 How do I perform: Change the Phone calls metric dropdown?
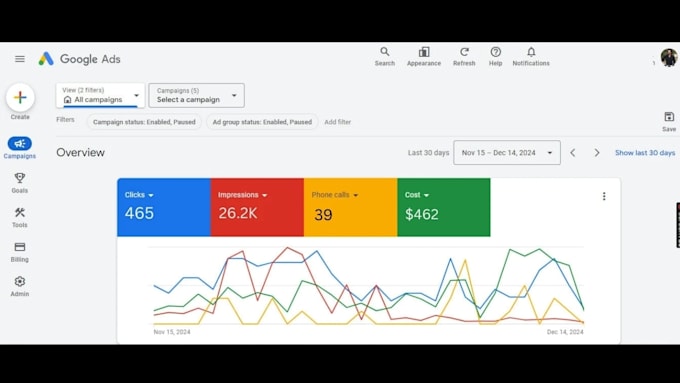click(x=335, y=195)
